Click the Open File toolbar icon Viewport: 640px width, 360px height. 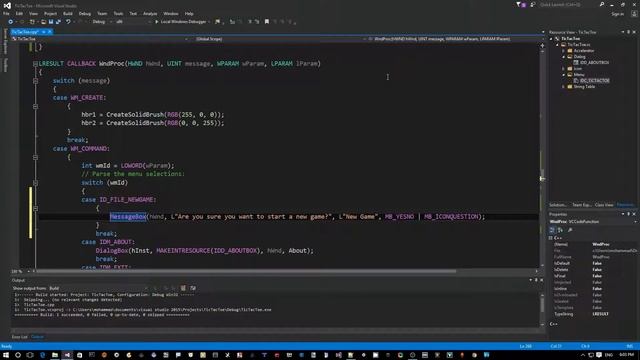pos(43,22)
